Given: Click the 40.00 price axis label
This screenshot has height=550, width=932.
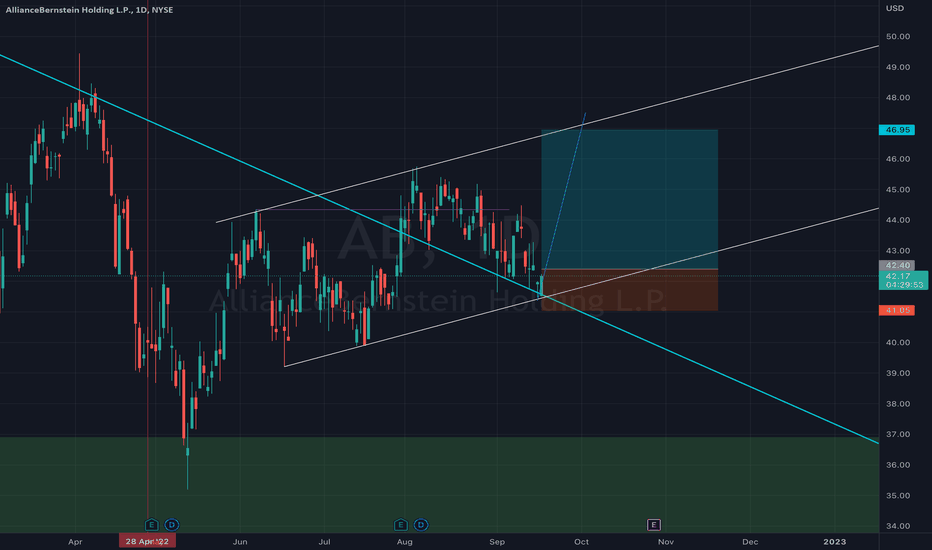Looking at the screenshot, I should 898,342.
